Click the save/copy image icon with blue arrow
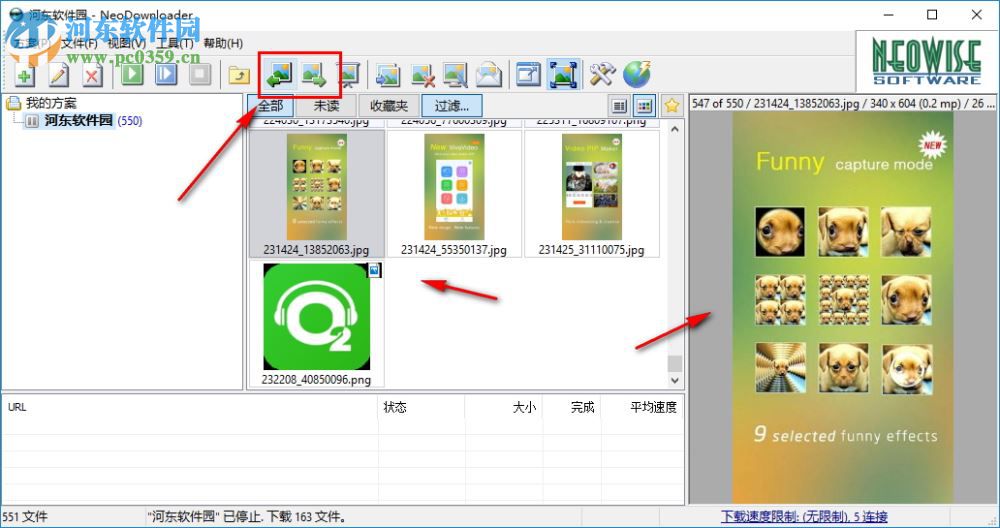This screenshot has width=1000, height=528. 387,75
